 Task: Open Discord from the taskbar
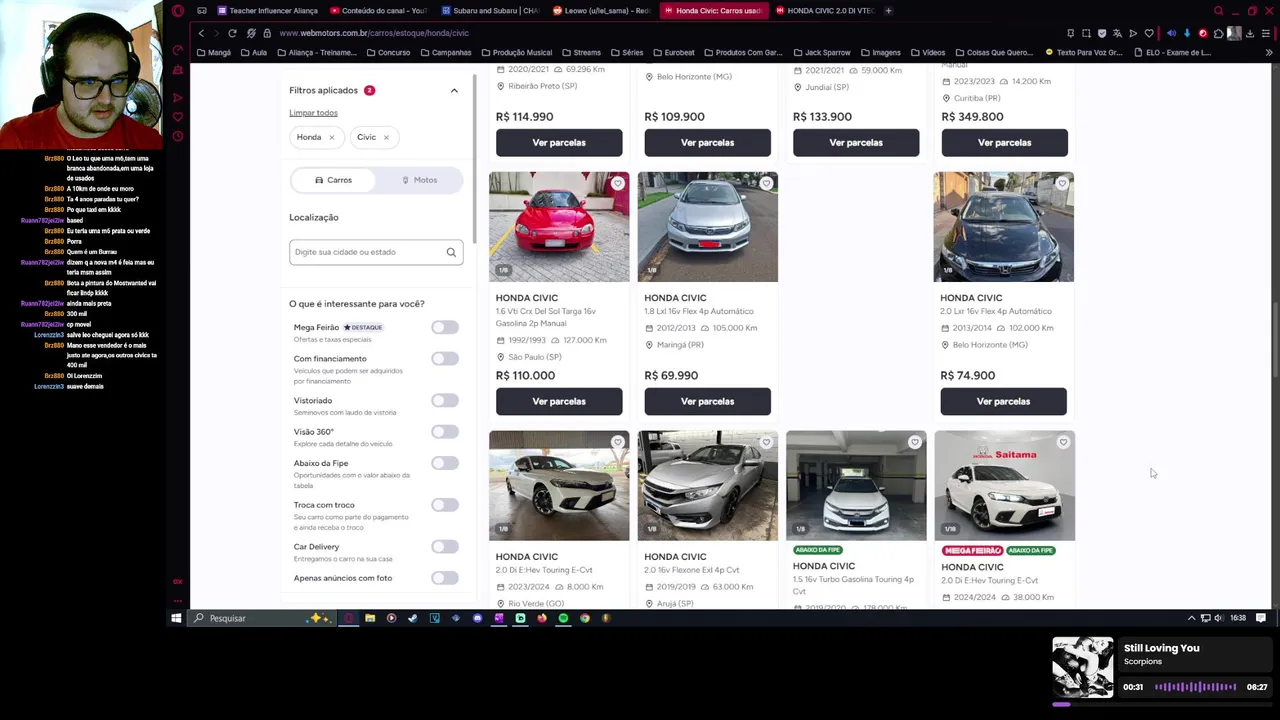[477, 618]
